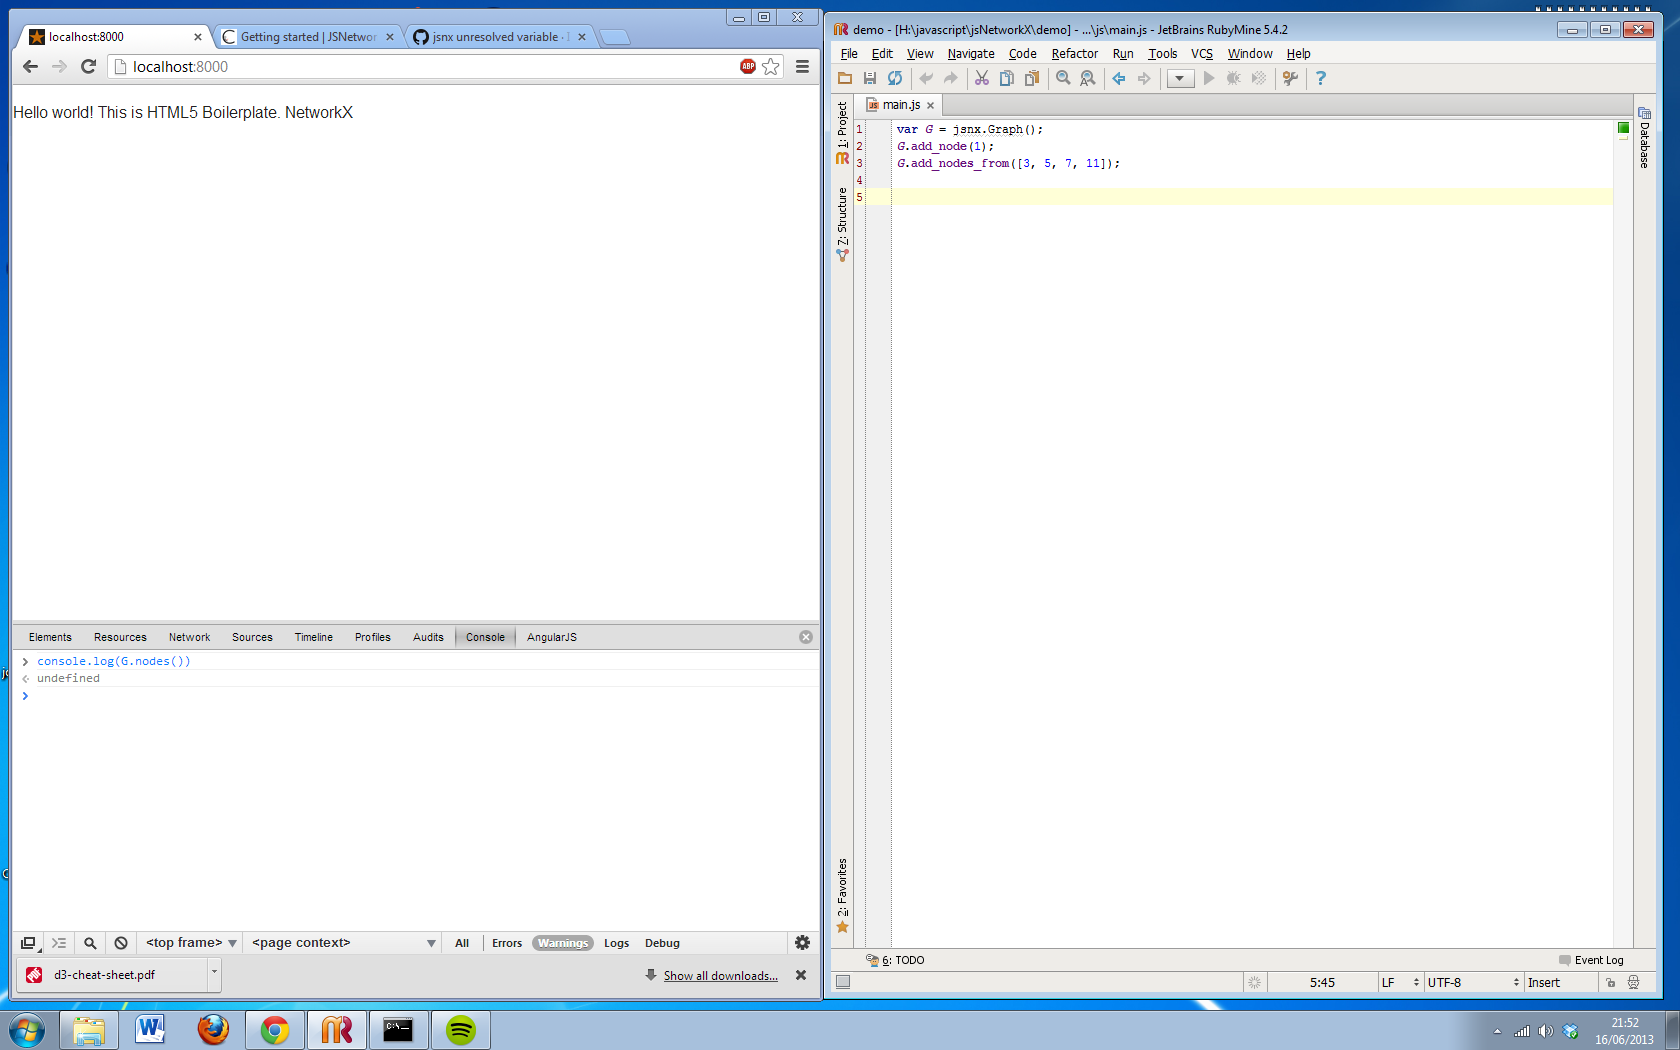1680x1050 pixels.
Task: Open the 6: TODO tool window
Action: (x=895, y=960)
